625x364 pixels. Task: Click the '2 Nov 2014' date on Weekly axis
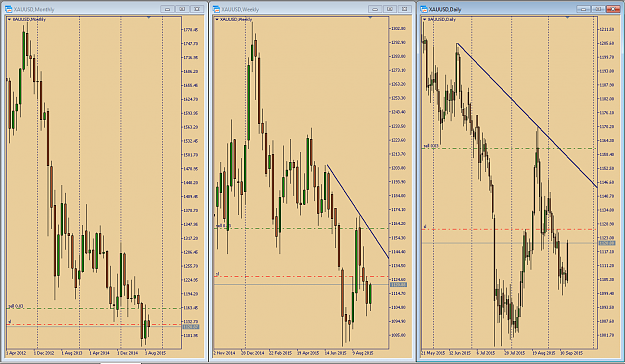tap(224, 352)
